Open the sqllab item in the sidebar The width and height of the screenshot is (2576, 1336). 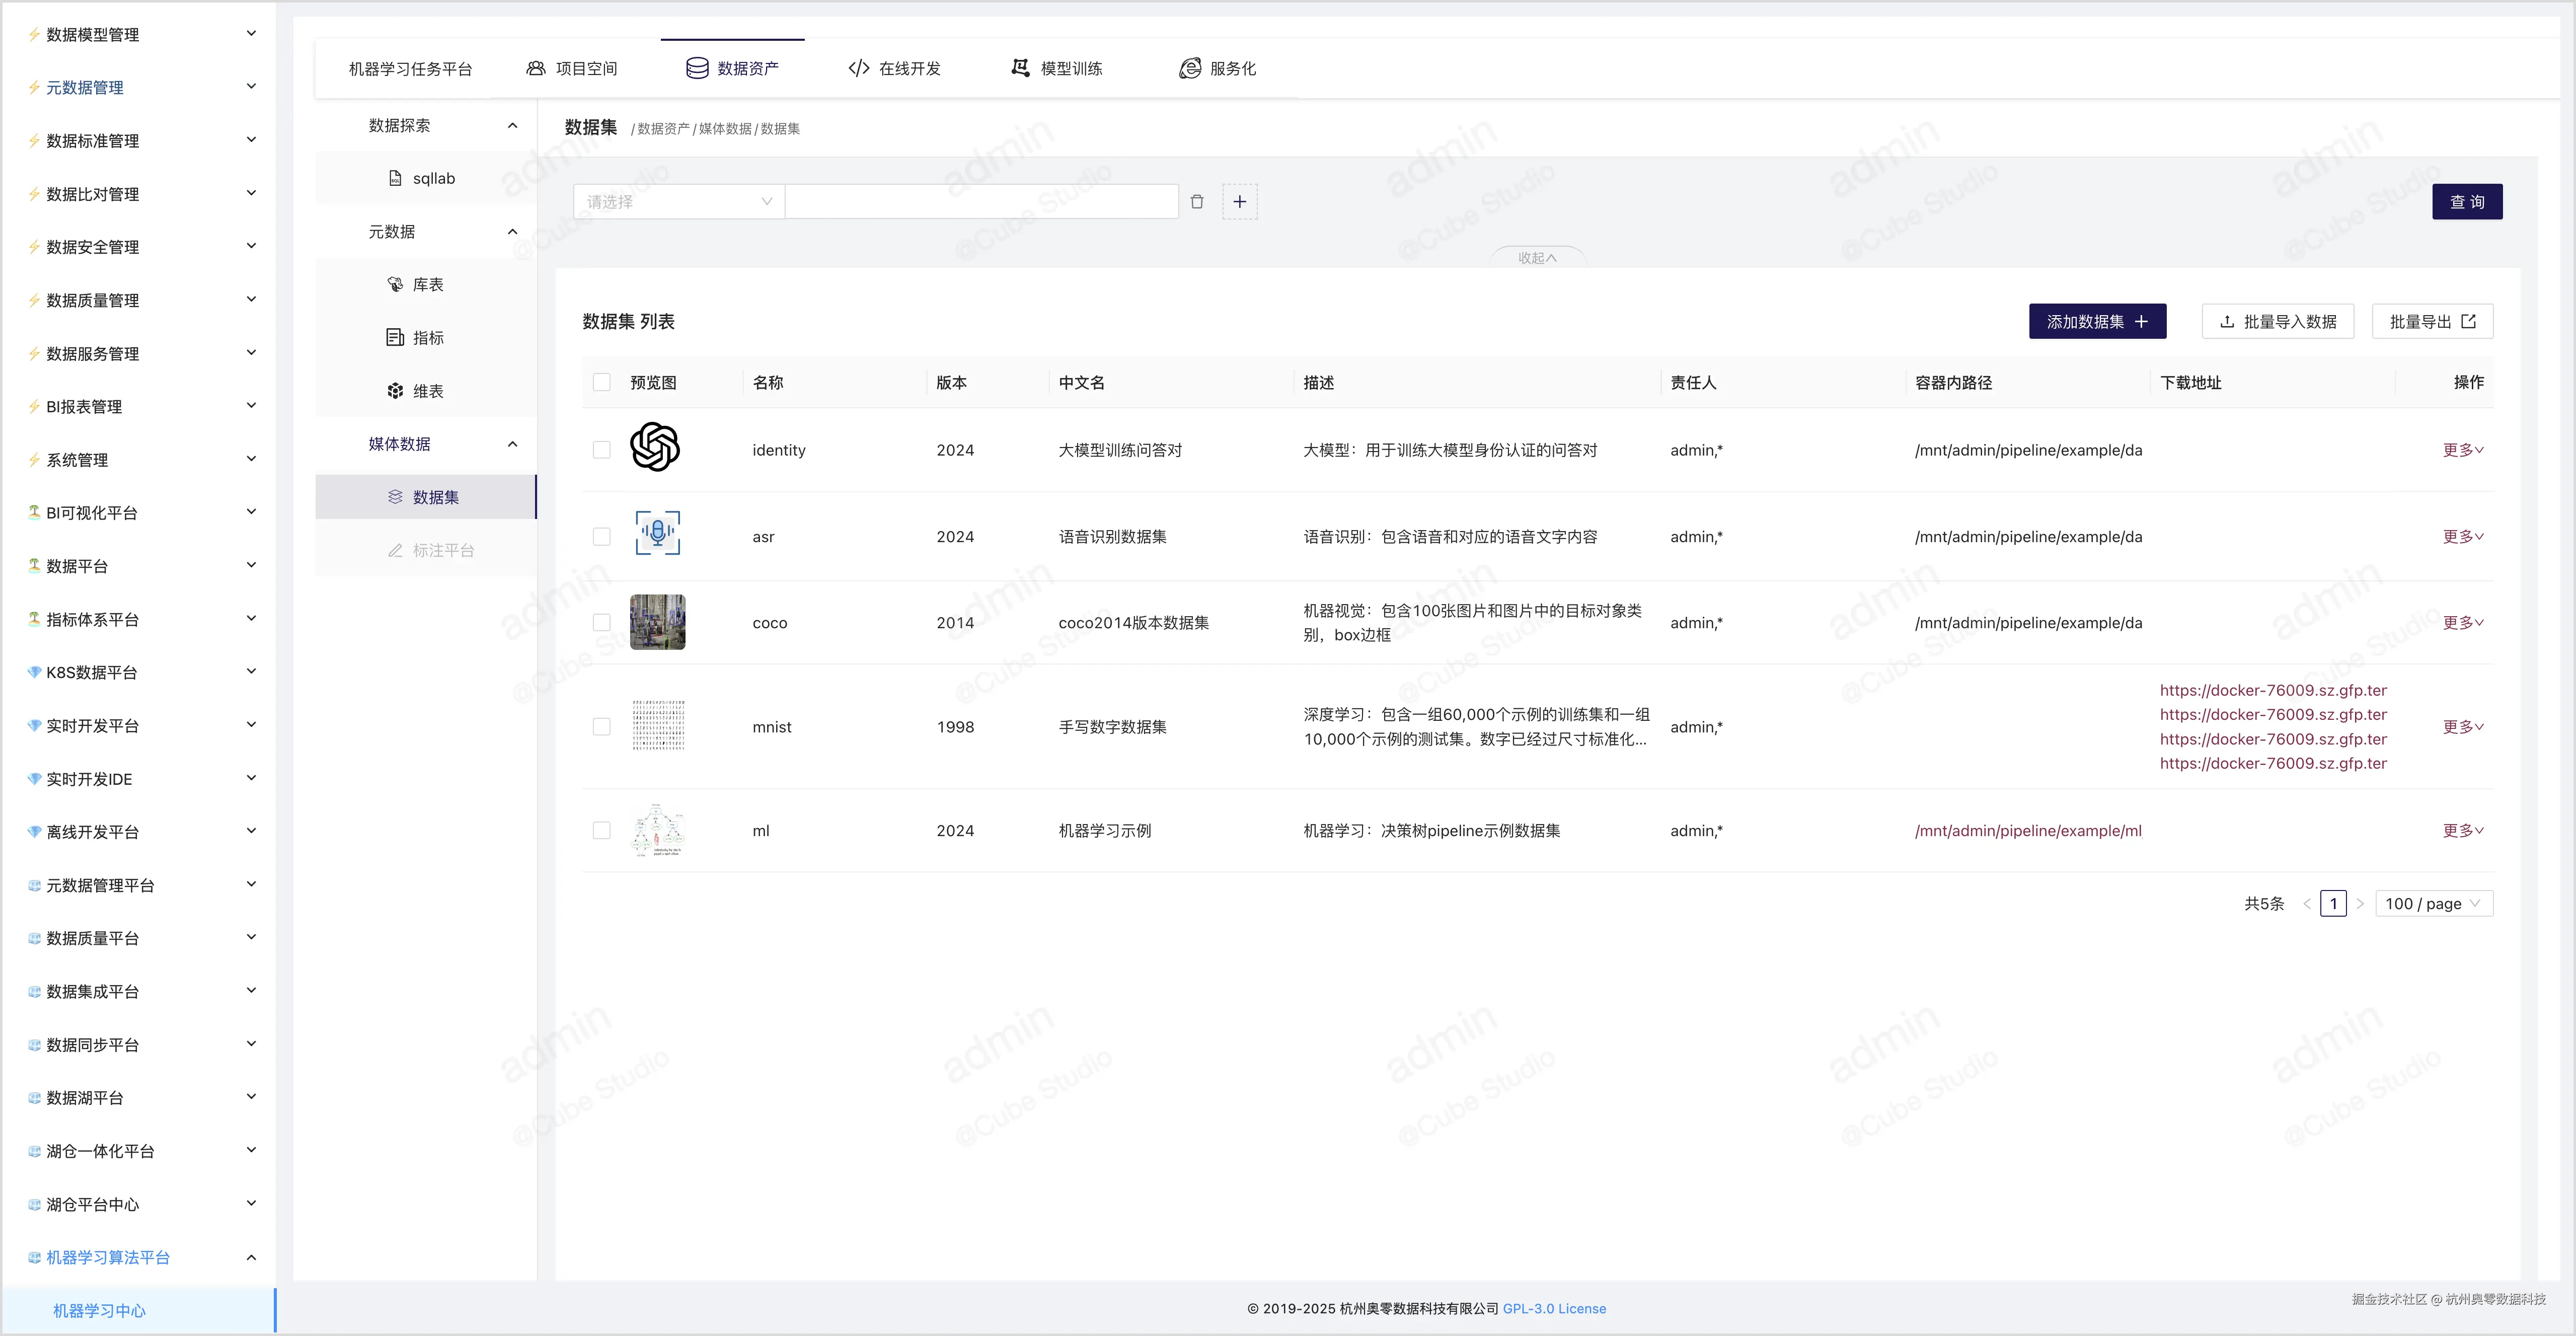click(433, 179)
